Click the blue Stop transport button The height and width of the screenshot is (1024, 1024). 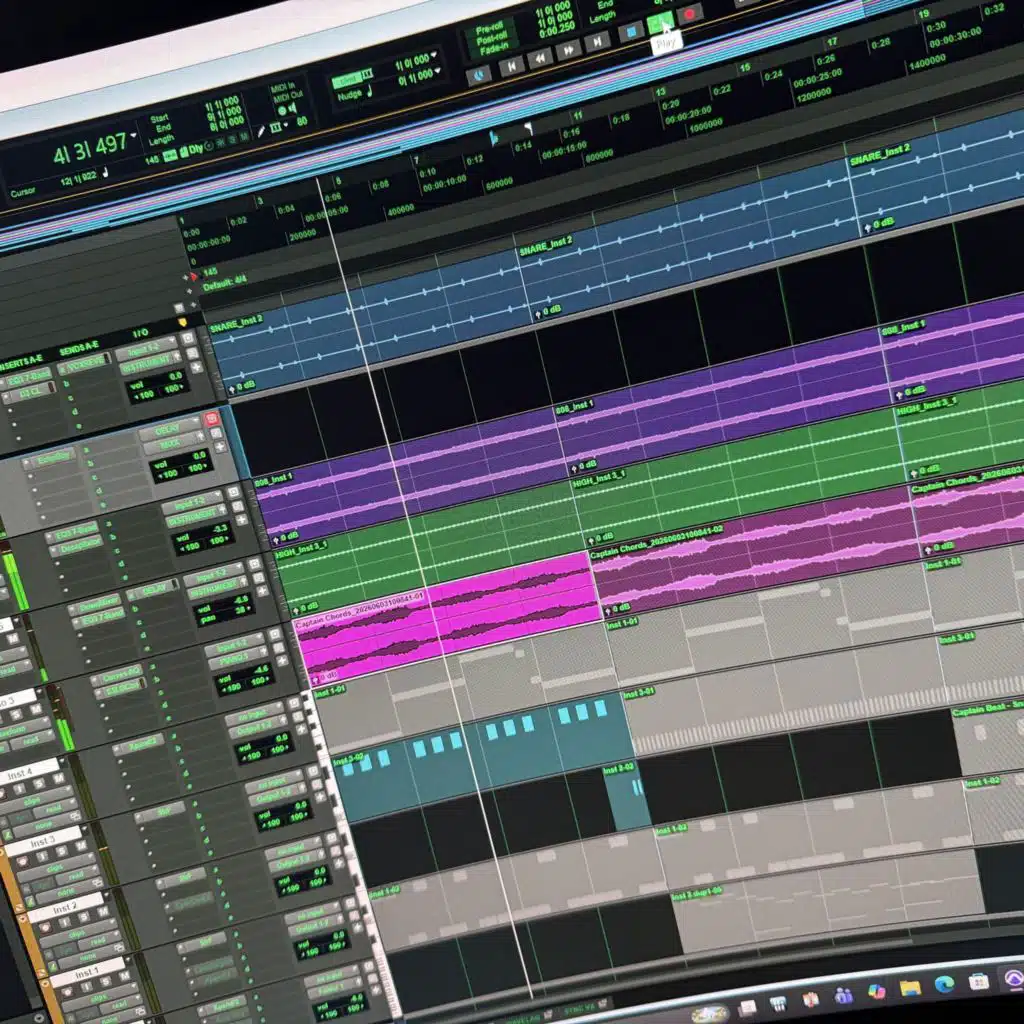631,31
